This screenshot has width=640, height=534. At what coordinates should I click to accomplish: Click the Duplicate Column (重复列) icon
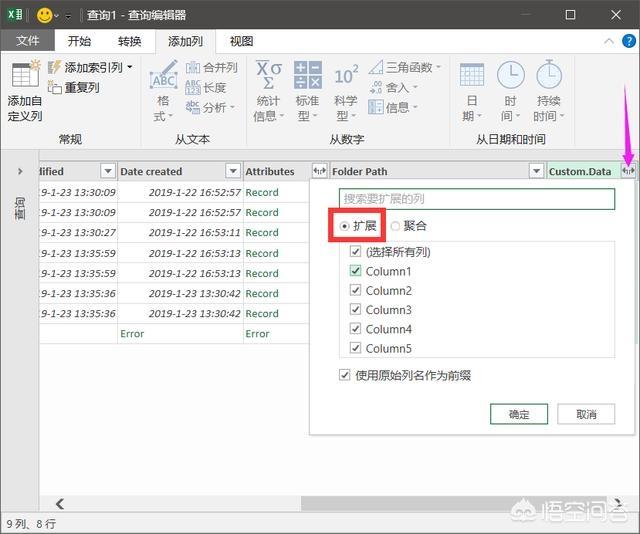54,87
